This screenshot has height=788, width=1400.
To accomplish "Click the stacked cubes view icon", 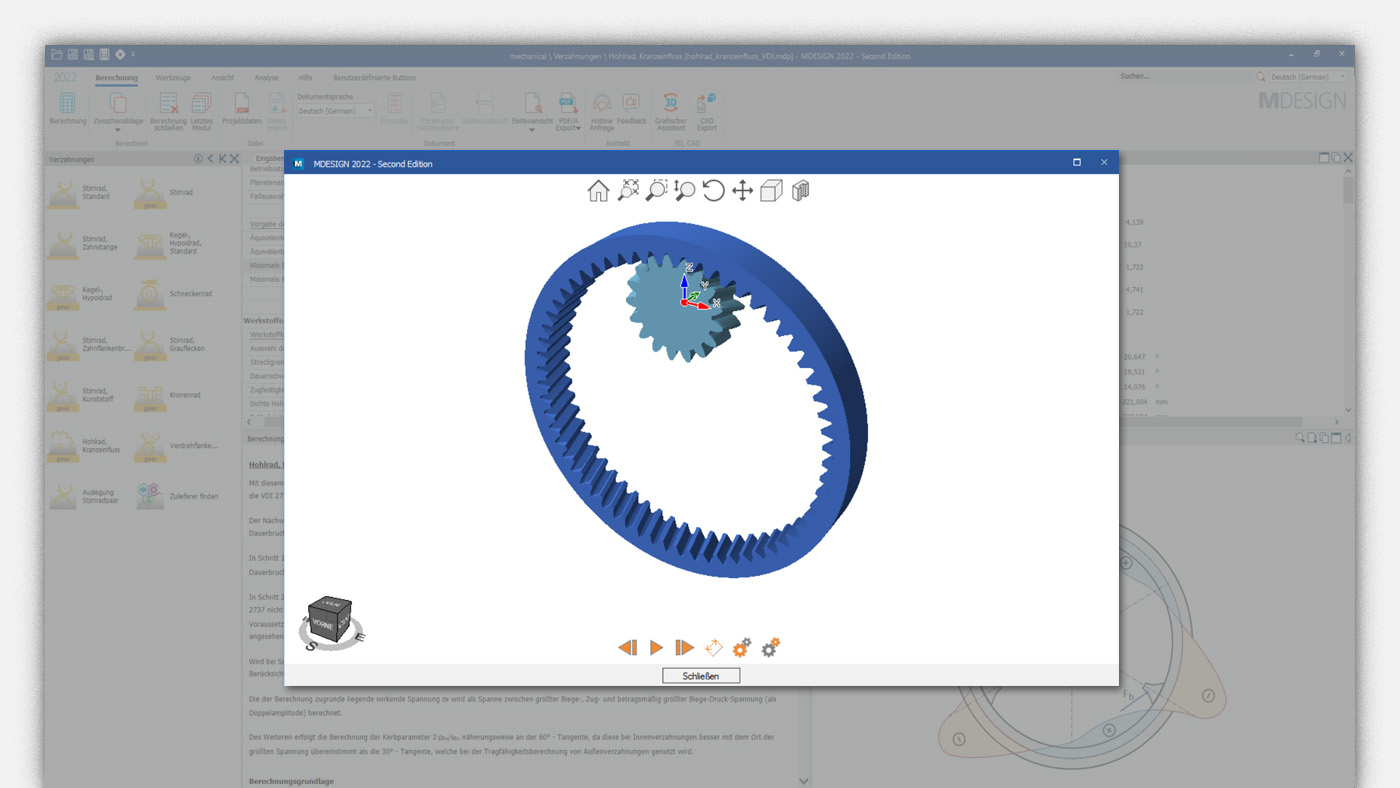I will pos(800,190).
